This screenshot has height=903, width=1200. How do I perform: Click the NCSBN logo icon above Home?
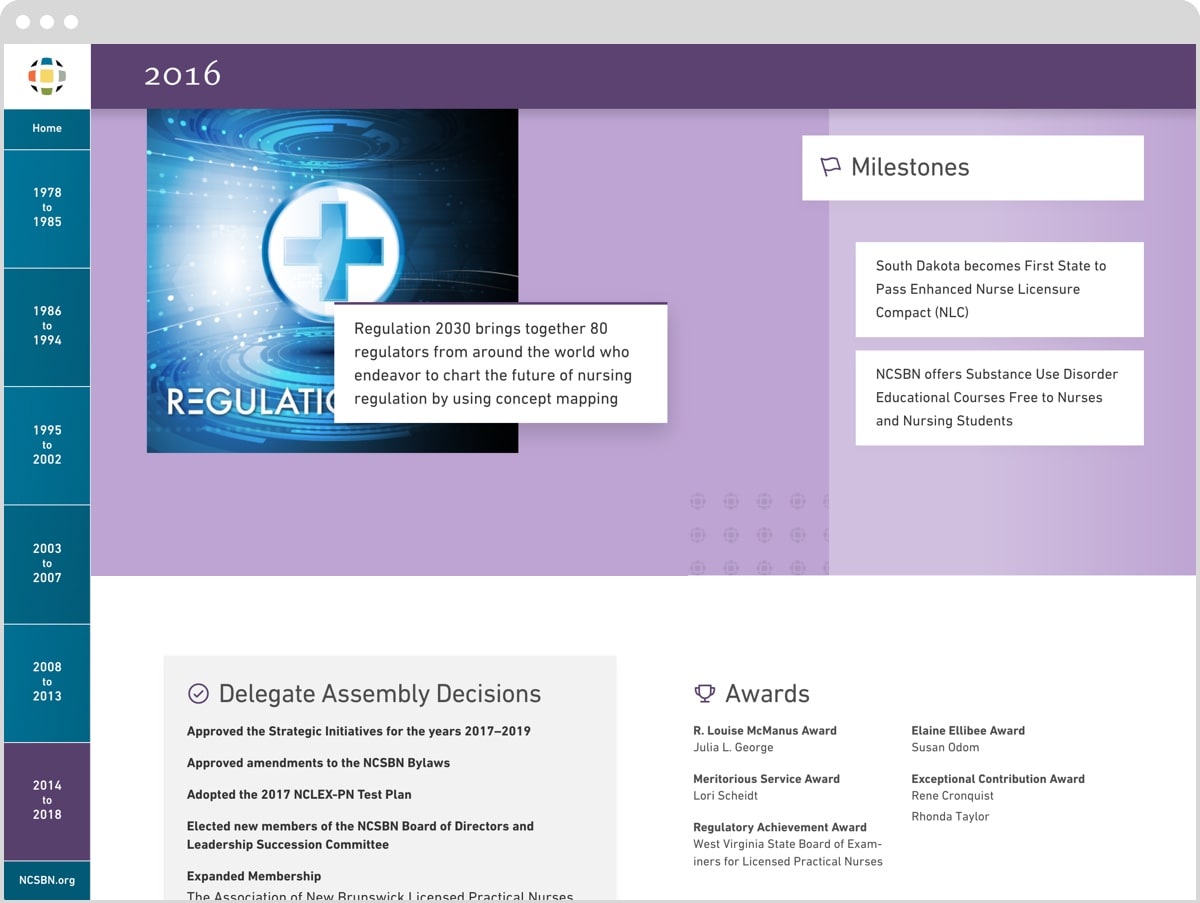(x=47, y=75)
